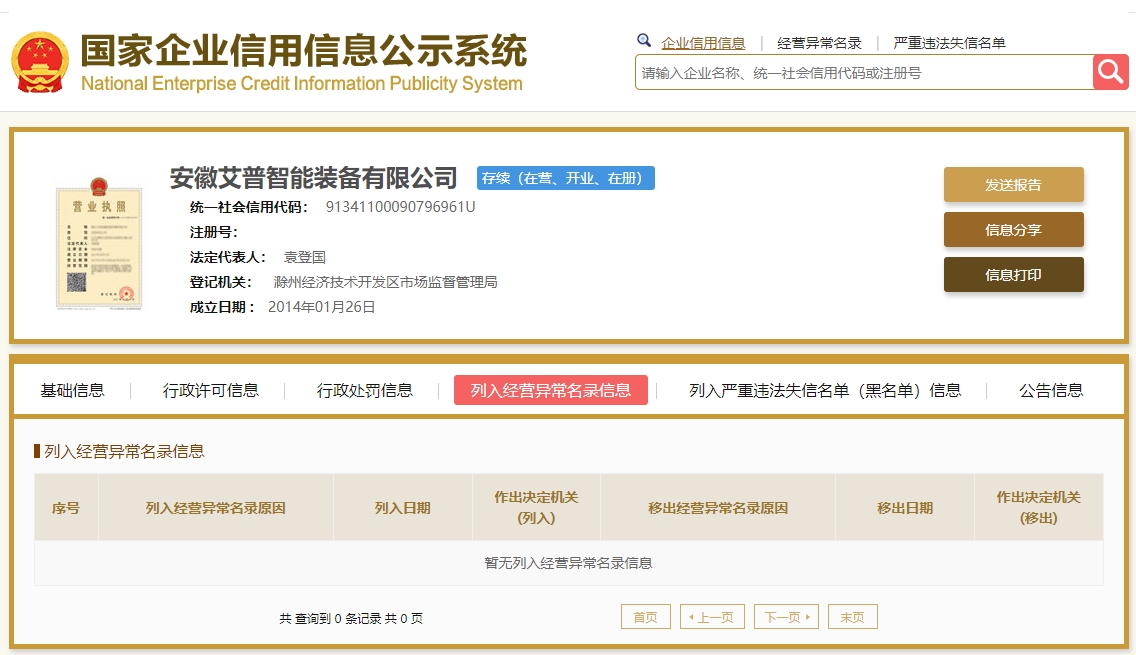Click the site title 国家企业信用信息公示系统
Image resolution: width=1136 pixels, height=655 pixels.
pos(304,51)
